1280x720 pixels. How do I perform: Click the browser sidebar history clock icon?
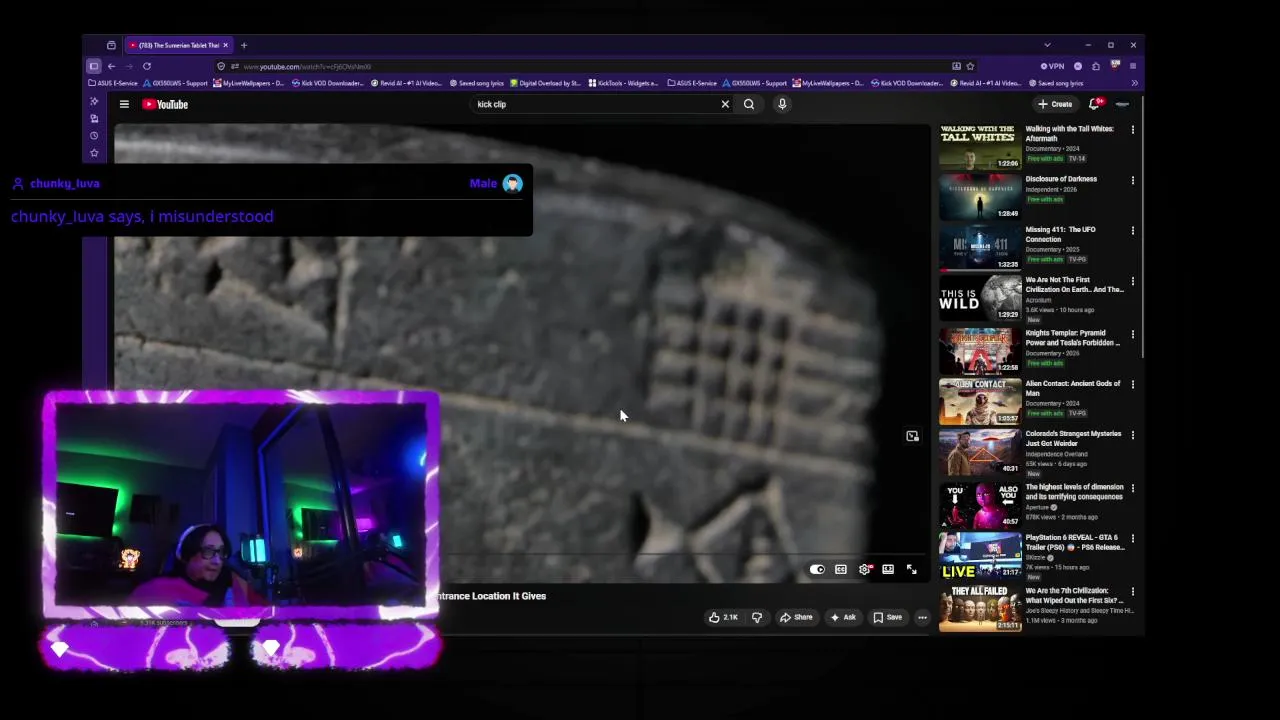[x=94, y=136]
